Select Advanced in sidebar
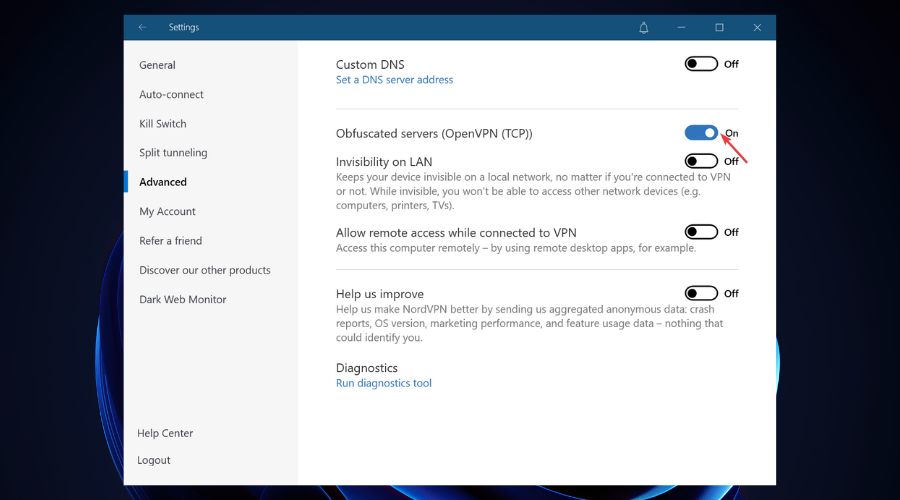This screenshot has width=900, height=500. tap(163, 182)
